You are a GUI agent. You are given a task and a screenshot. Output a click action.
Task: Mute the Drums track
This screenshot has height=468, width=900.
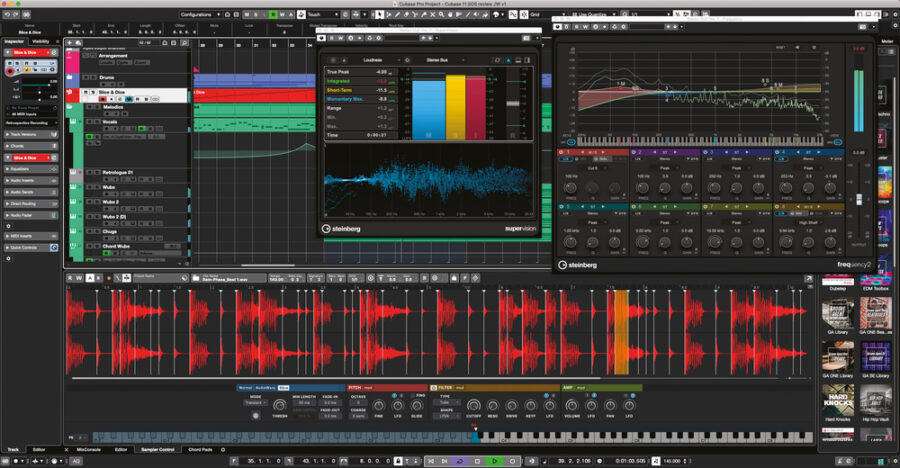point(87,77)
